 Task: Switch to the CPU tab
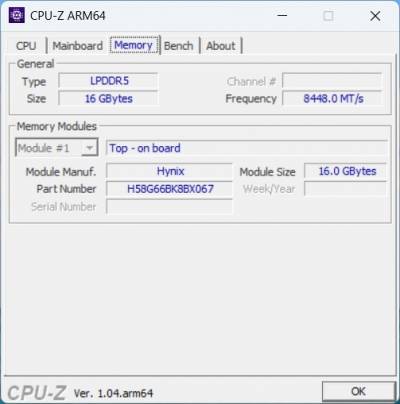tap(26, 46)
